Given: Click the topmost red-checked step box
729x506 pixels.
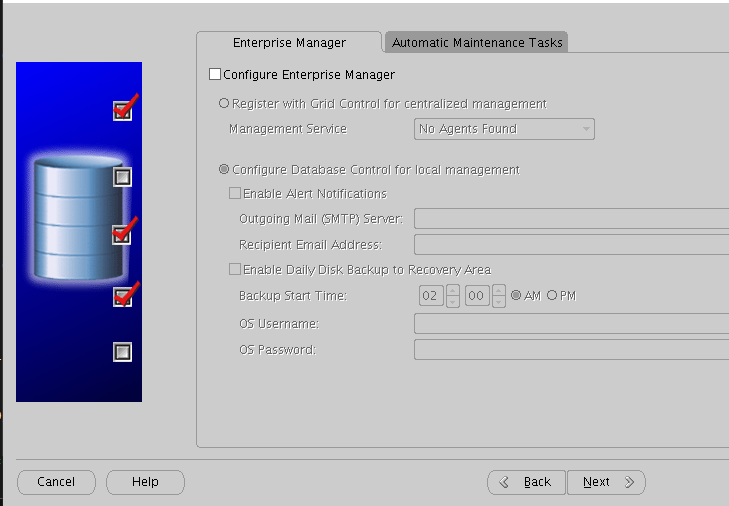Looking at the screenshot, I should pos(123,111).
